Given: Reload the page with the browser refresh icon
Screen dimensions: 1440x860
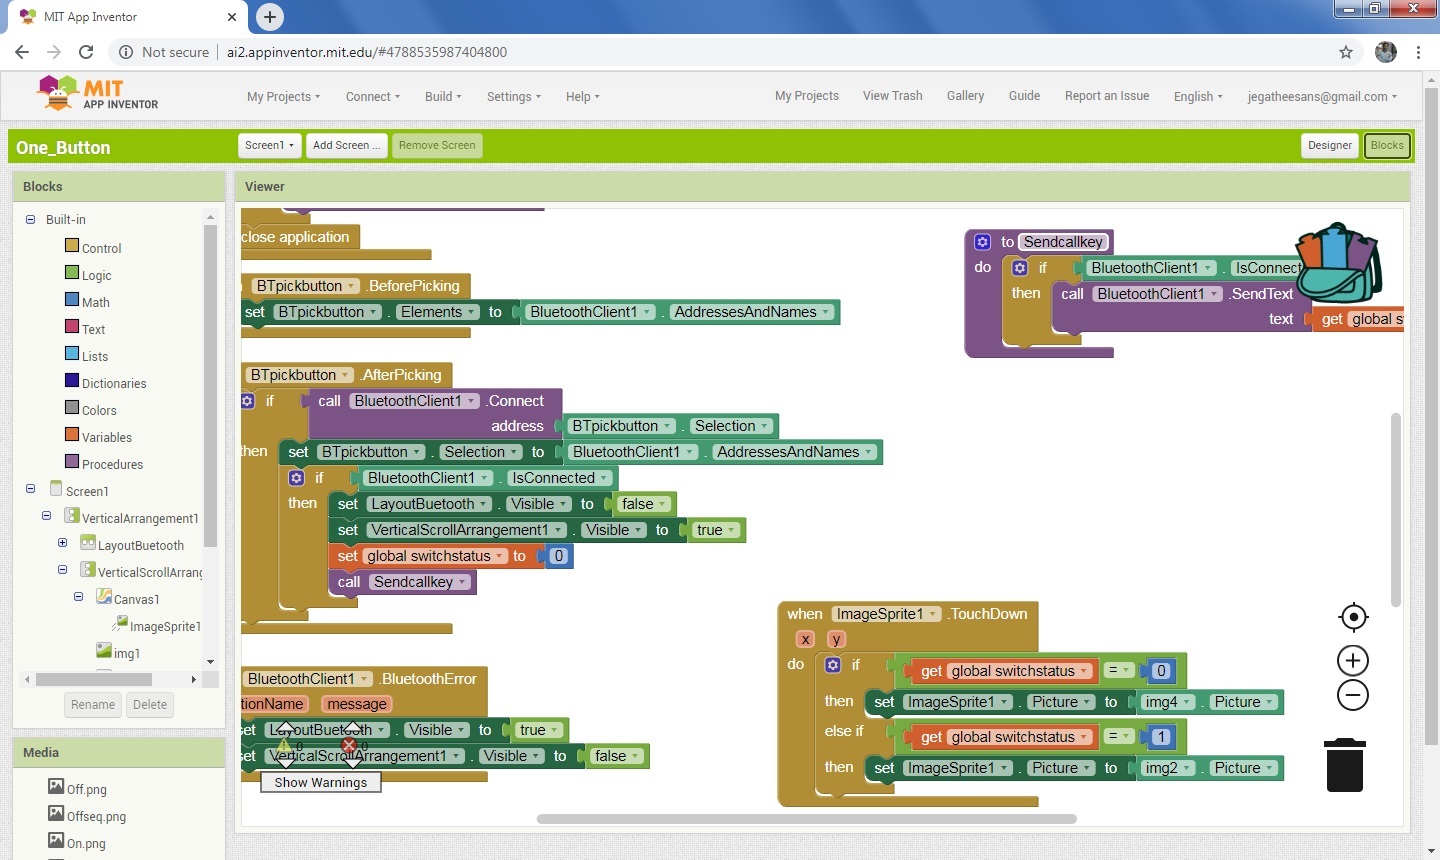Looking at the screenshot, I should 86,51.
